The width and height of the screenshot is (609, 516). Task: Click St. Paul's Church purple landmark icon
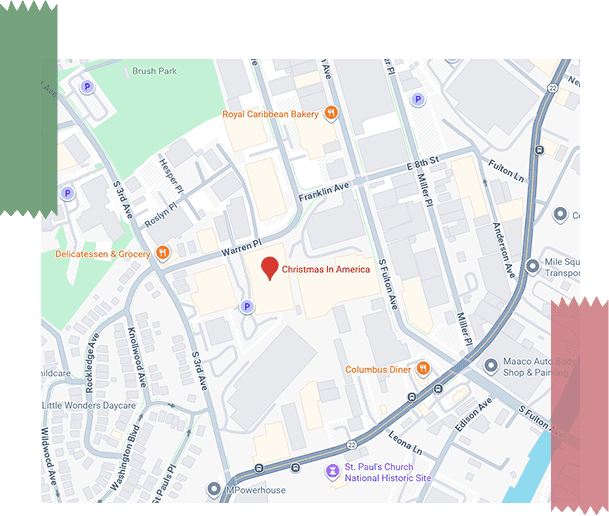tap(331, 472)
